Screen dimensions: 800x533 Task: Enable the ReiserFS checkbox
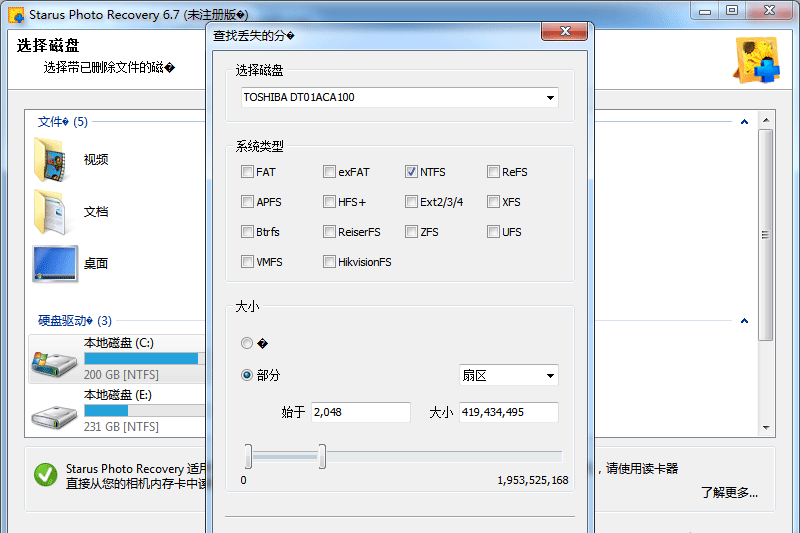329,232
